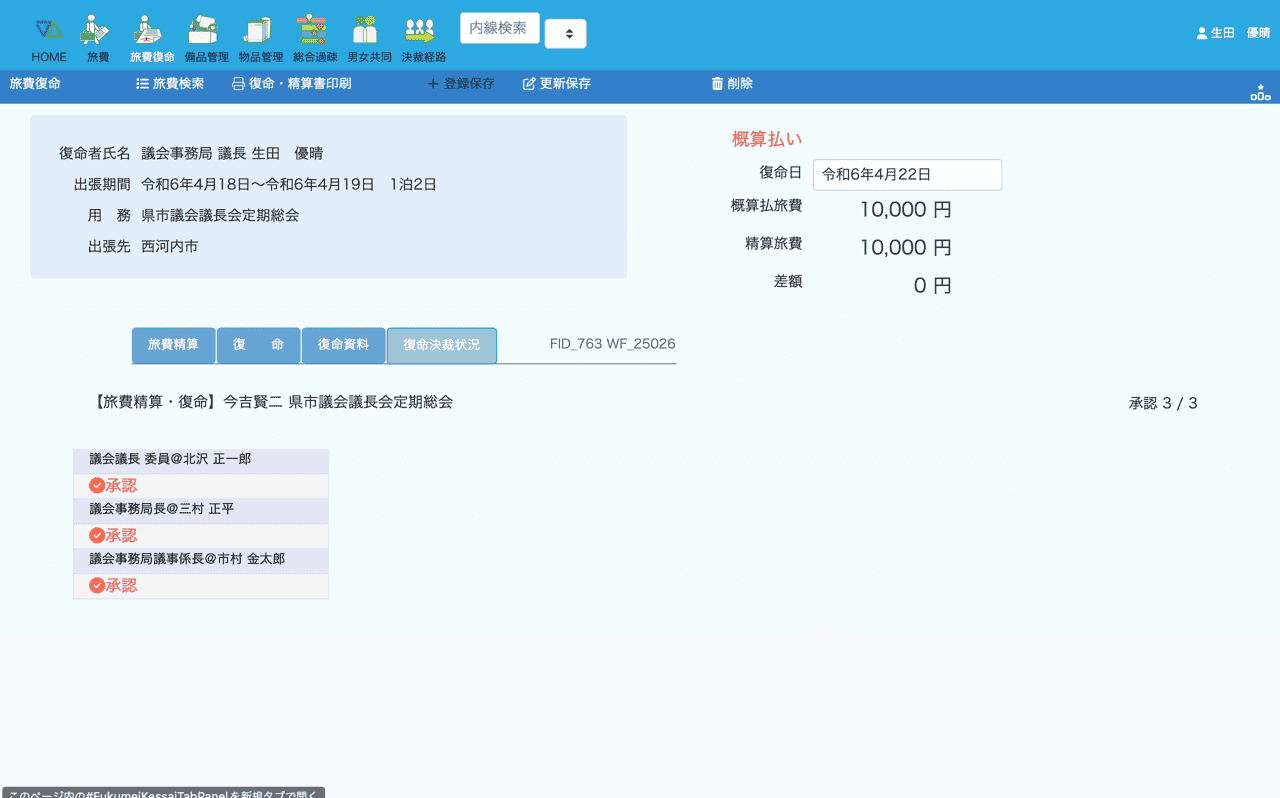
Task: Print via 復命・精算書印刷 button
Action: click(291, 84)
